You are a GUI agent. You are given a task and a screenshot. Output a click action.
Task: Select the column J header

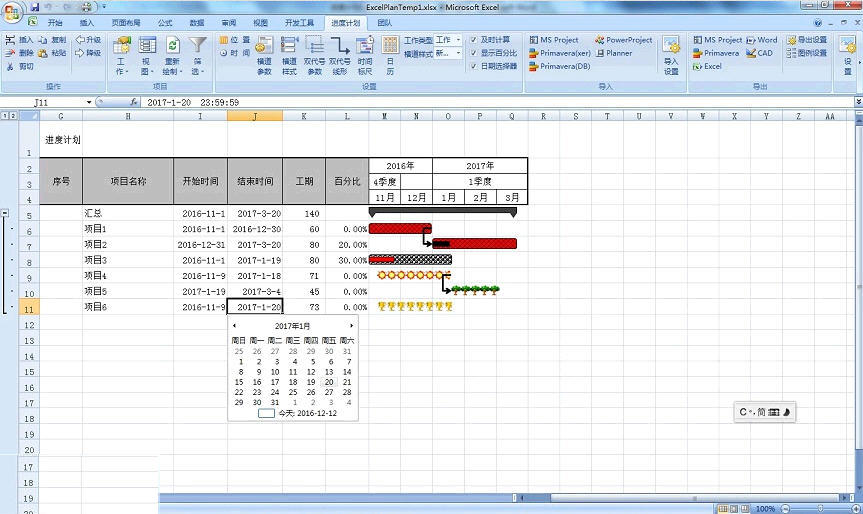pos(255,116)
